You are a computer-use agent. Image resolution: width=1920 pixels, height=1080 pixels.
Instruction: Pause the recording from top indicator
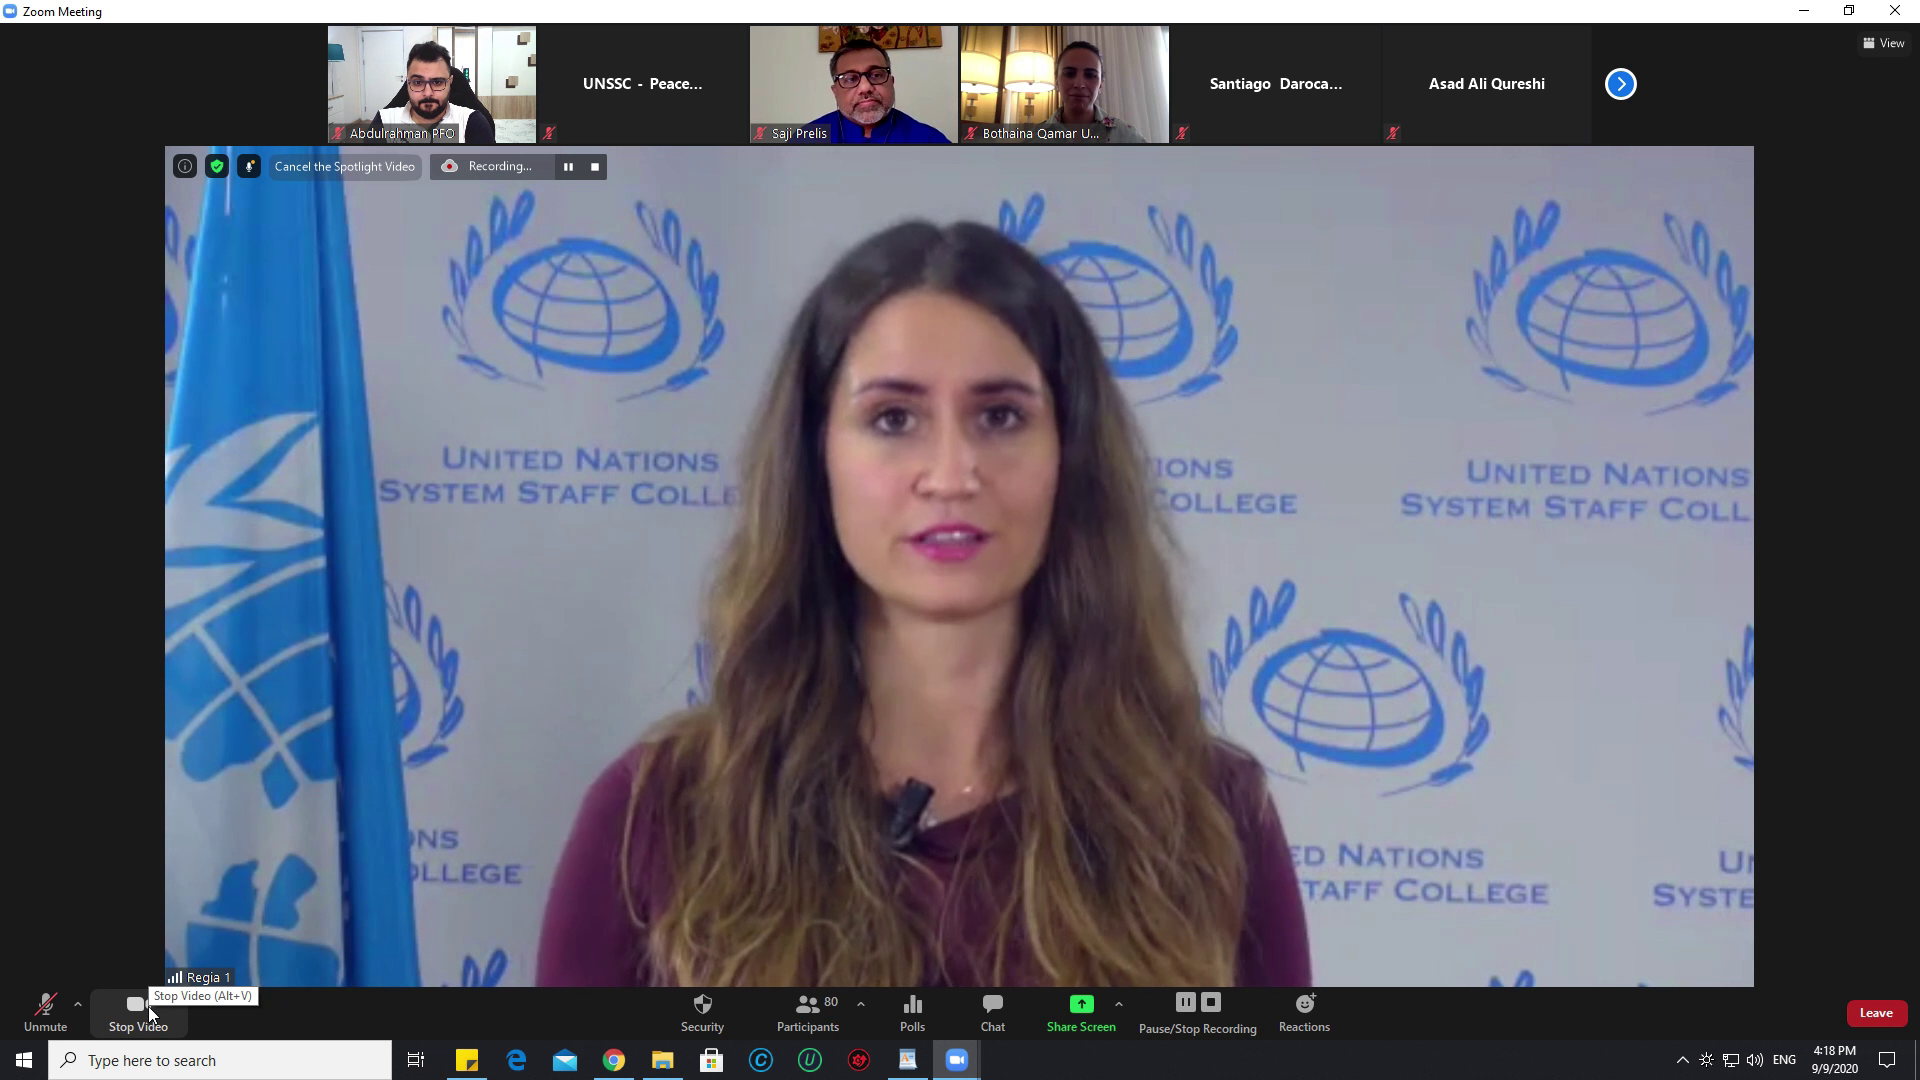(568, 167)
